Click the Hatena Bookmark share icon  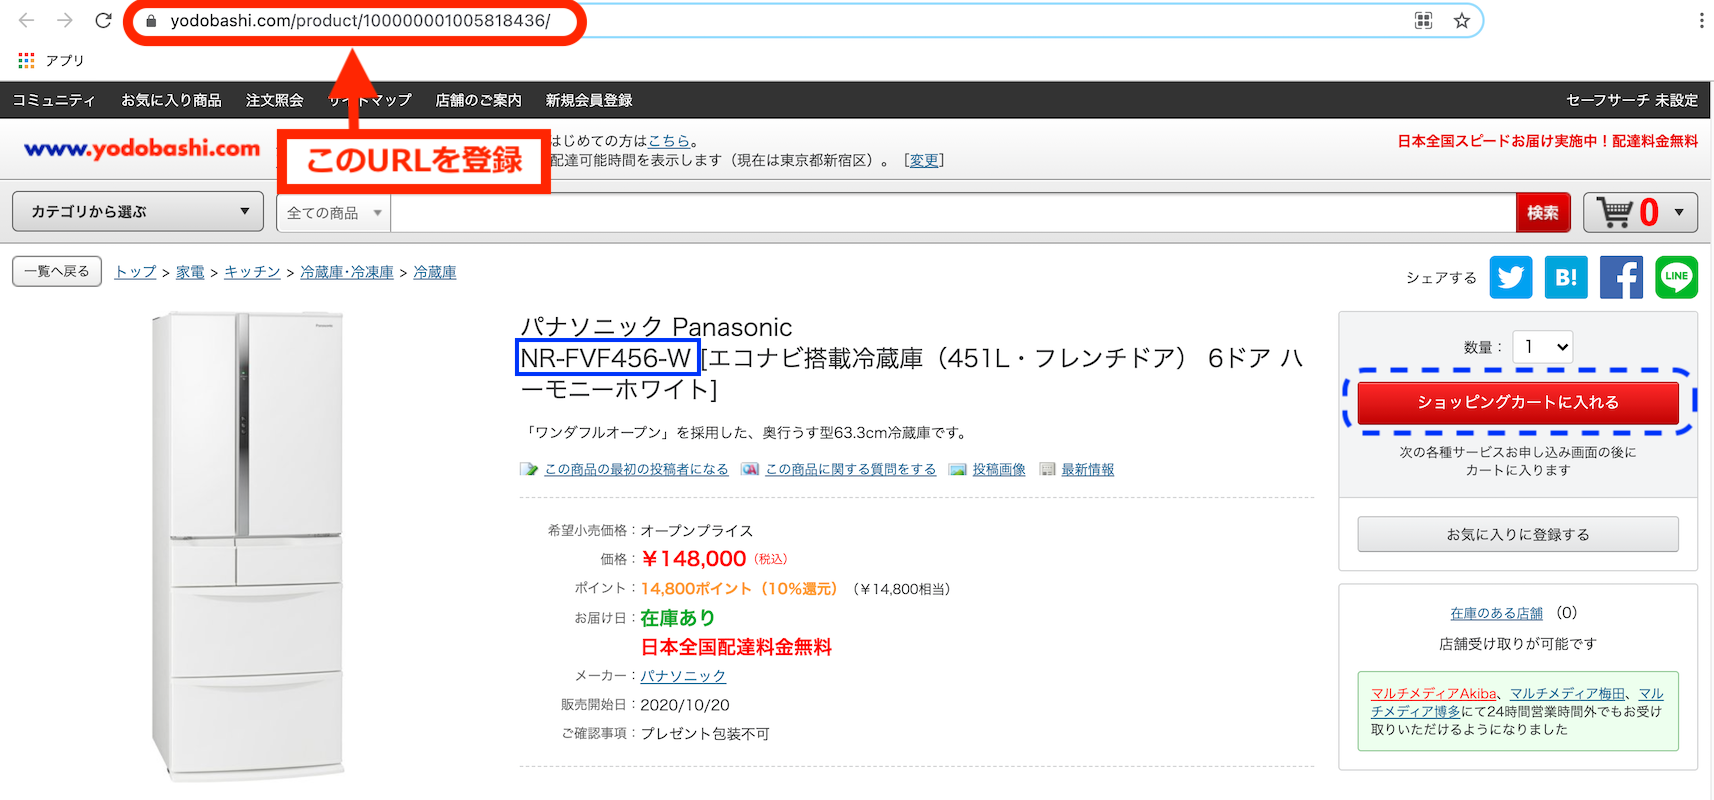point(1565,277)
